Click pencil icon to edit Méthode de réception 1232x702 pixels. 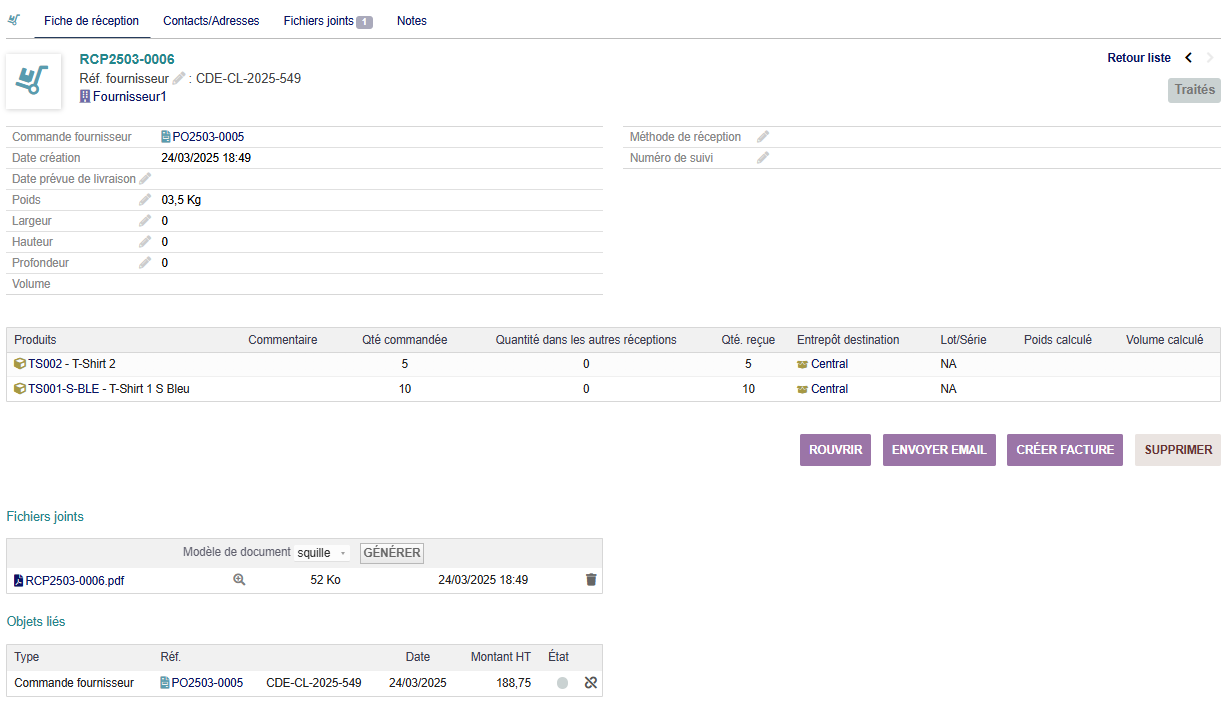tap(763, 137)
